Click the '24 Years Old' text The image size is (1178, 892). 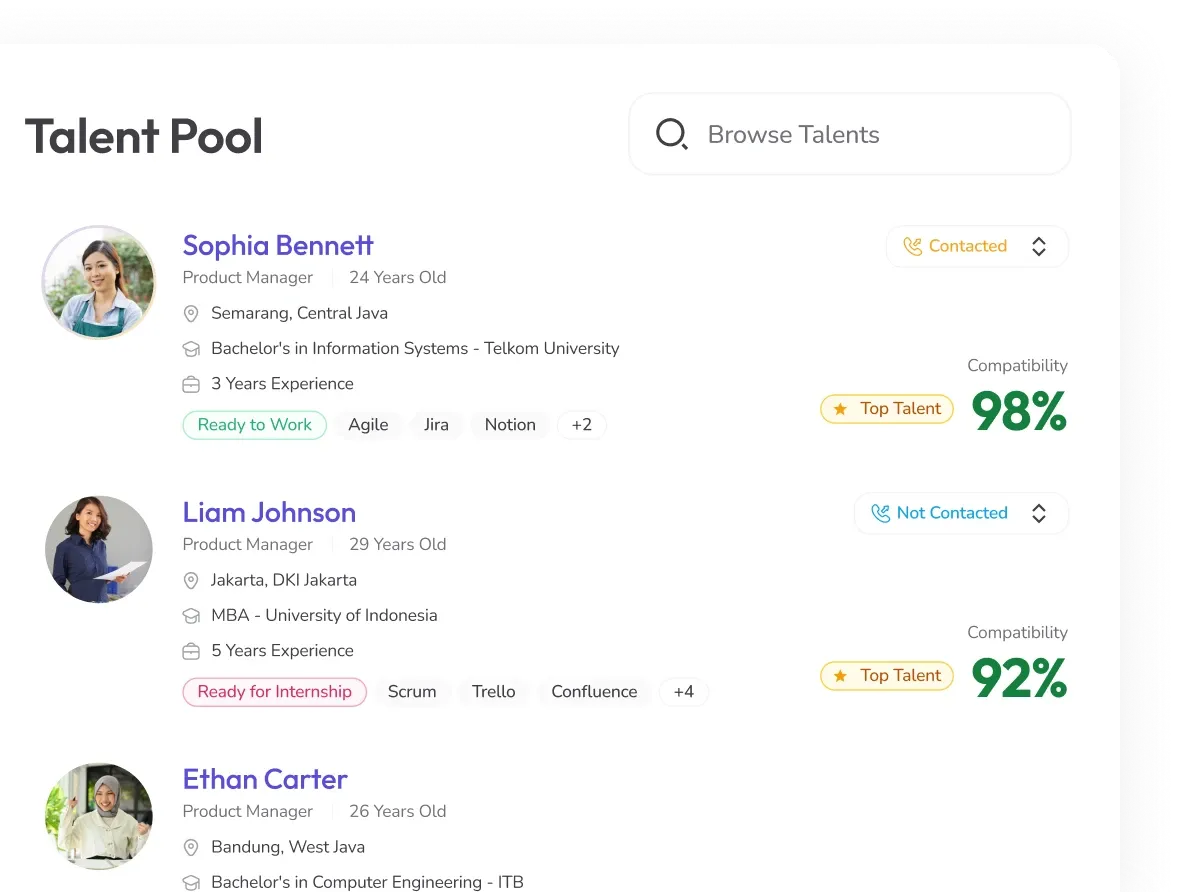coord(397,277)
